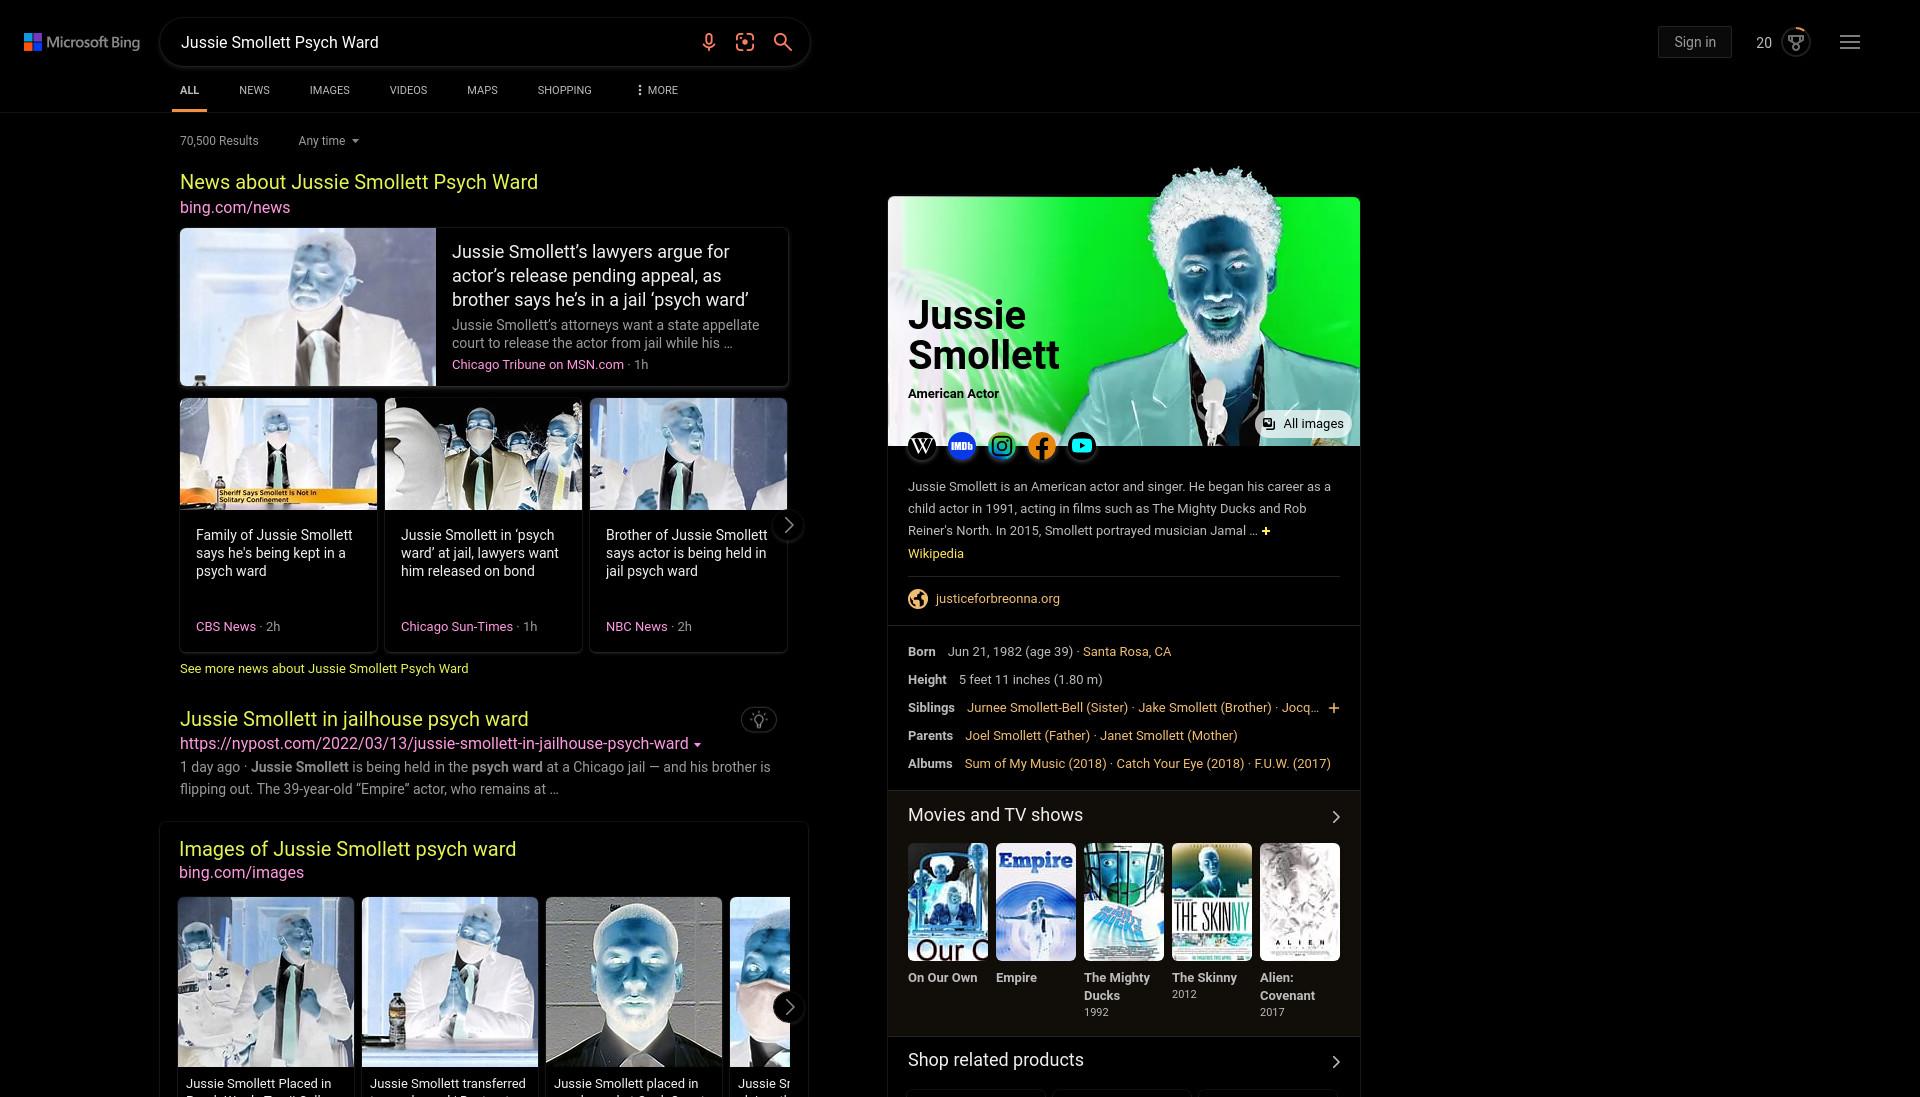
Task: Click in the search input field
Action: [430, 42]
